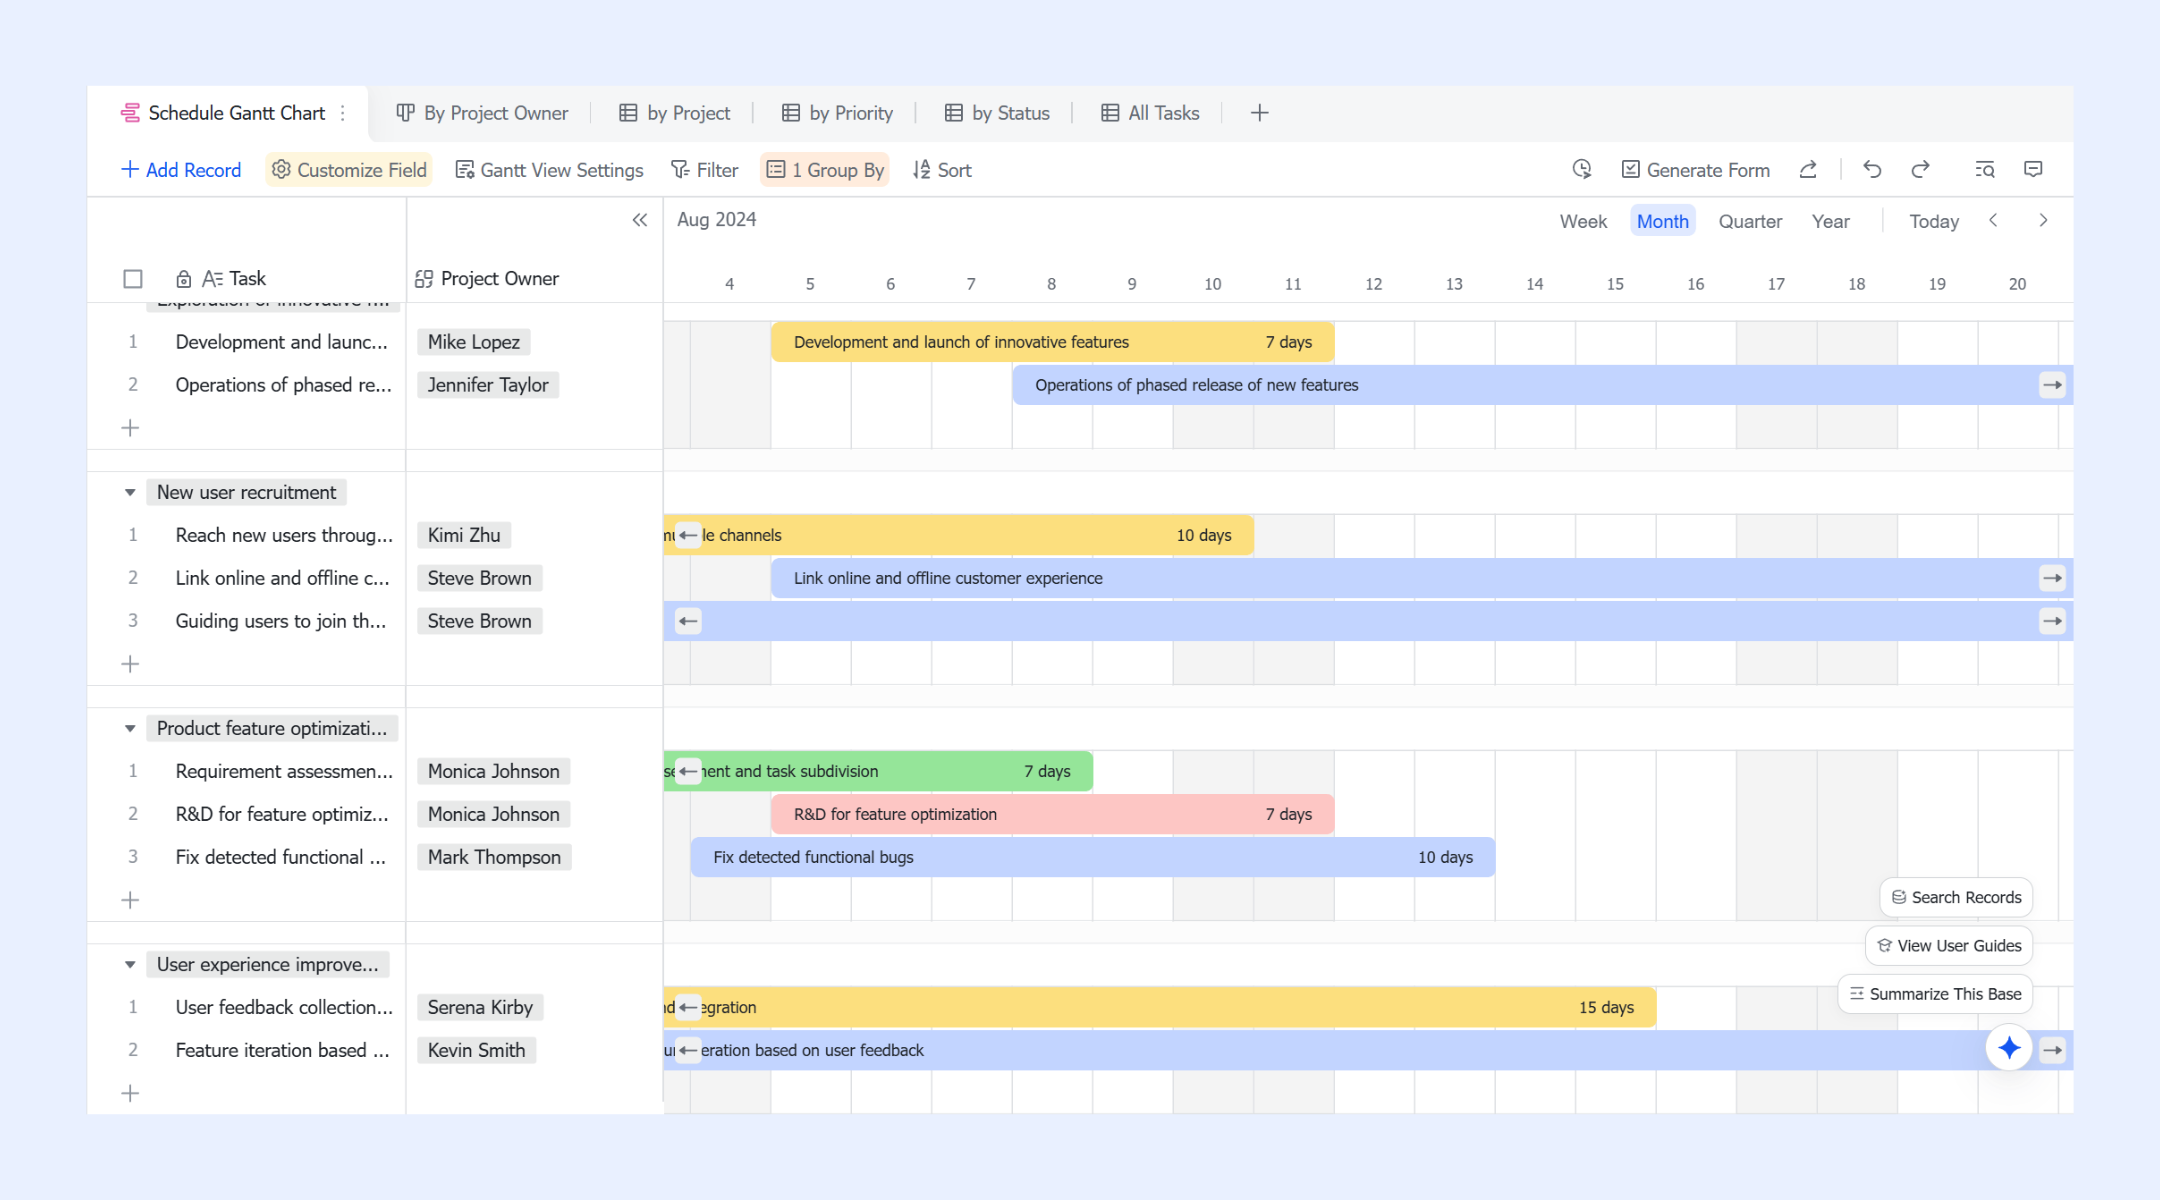Open Gantt View Settings
The height and width of the screenshot is (1200, 2160).
click(x=550, y=170)
